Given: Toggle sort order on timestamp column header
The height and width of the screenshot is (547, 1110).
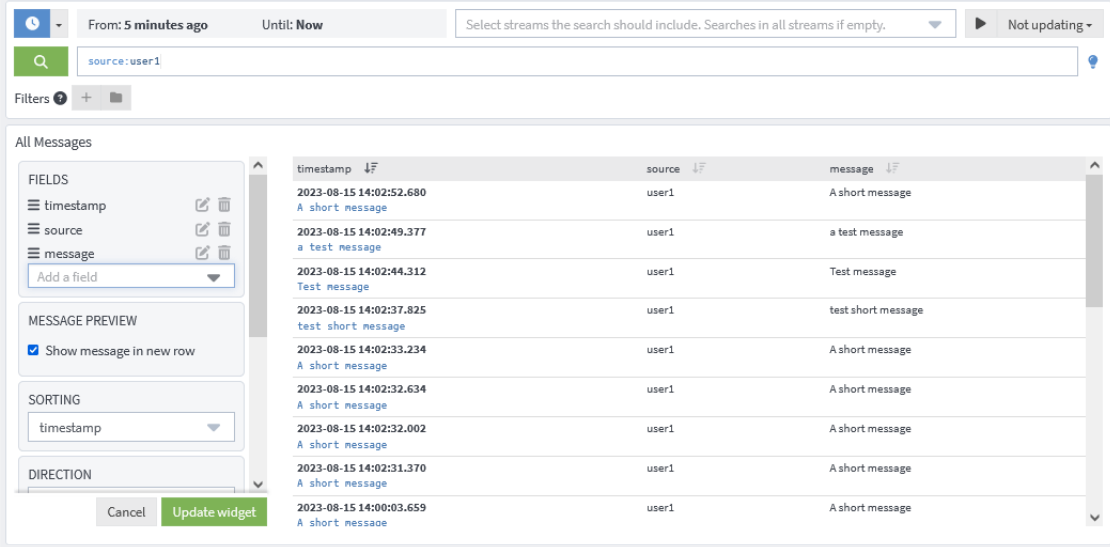Looking at the screenshot, I should point(371,169).
